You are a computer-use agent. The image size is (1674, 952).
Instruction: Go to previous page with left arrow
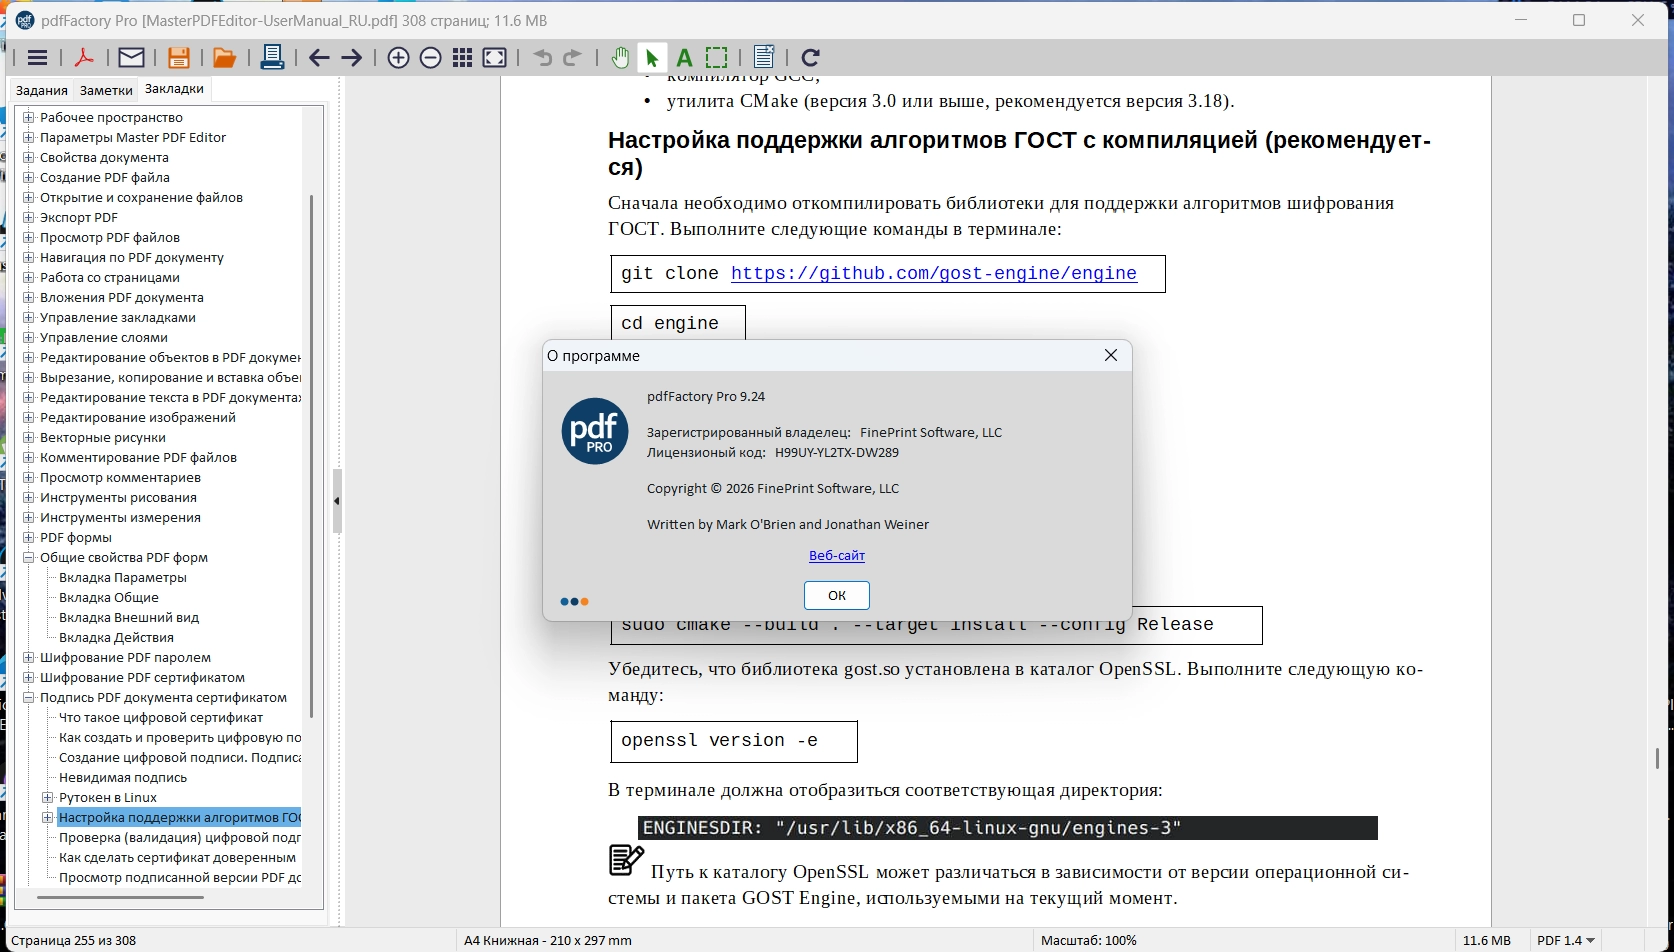(319, 58)
